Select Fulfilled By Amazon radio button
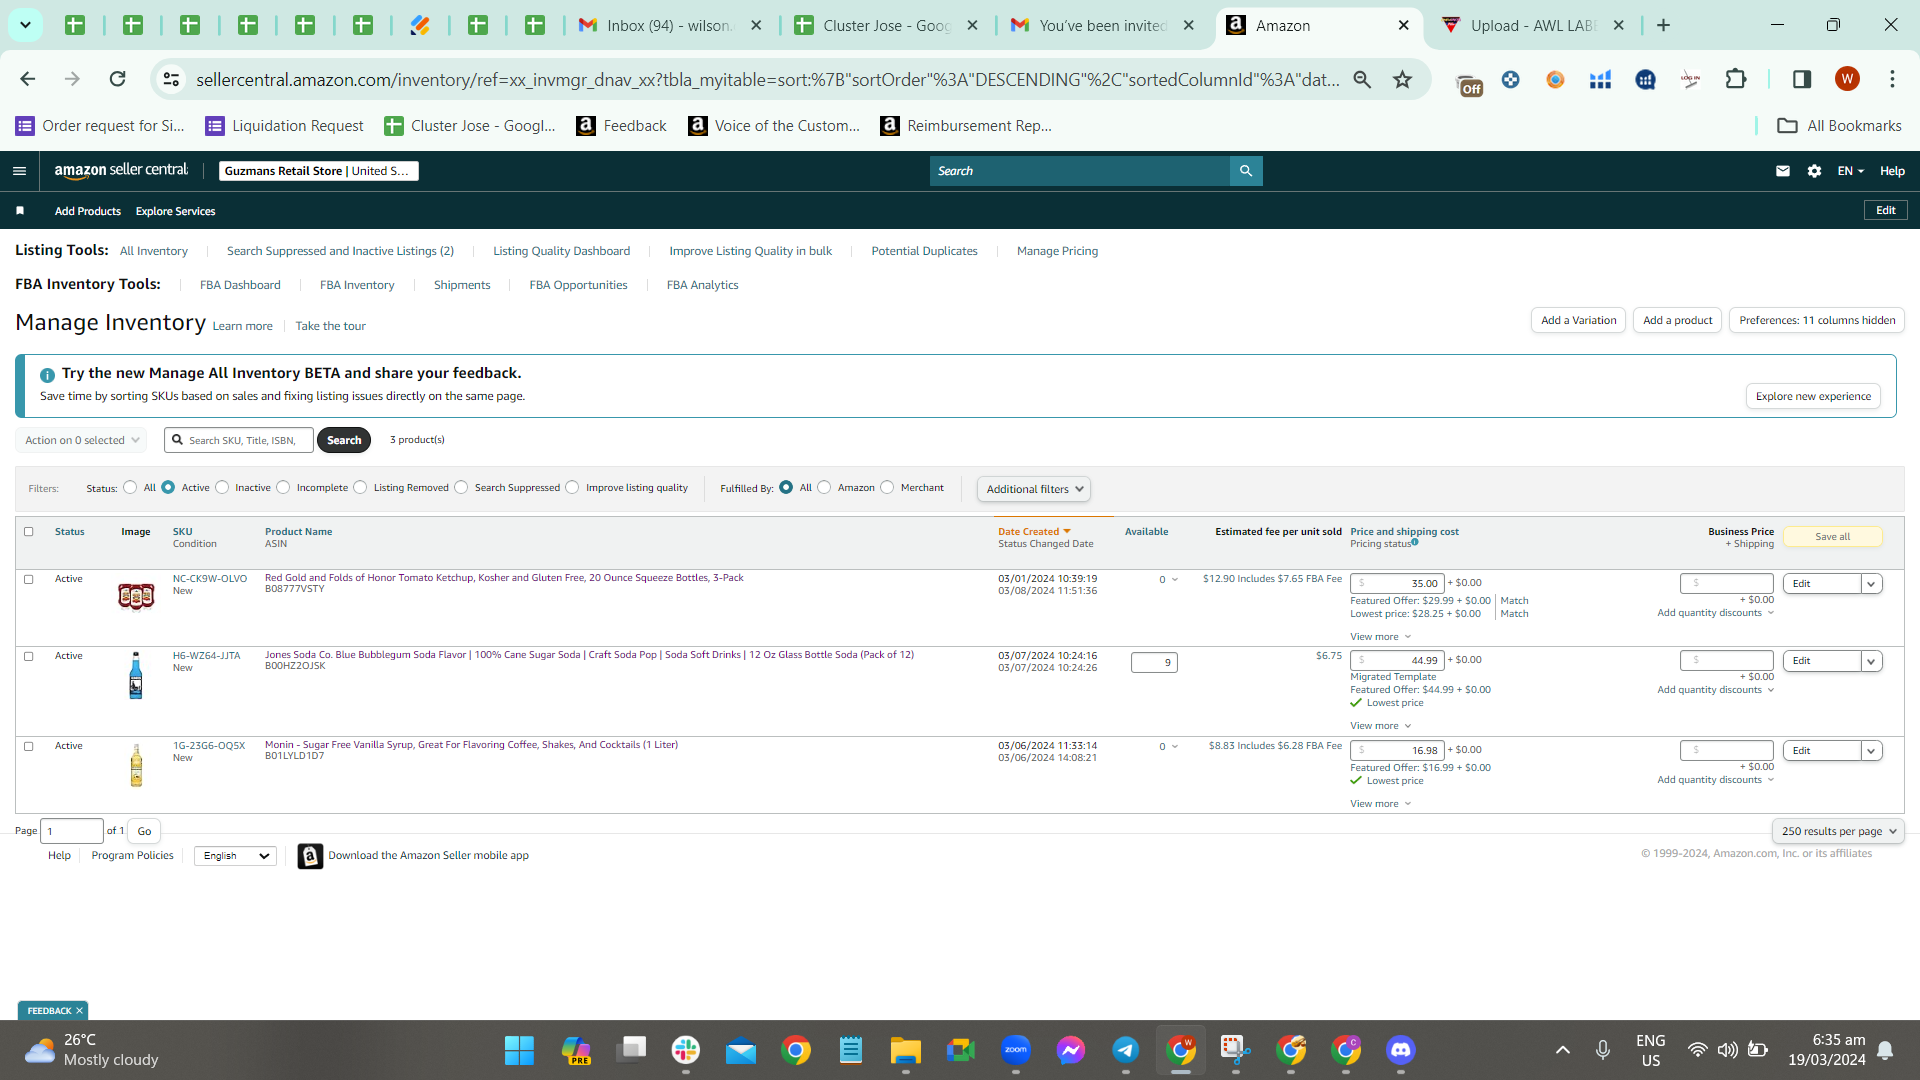This screenshot has height=1080, width=1920. [824, 488]
